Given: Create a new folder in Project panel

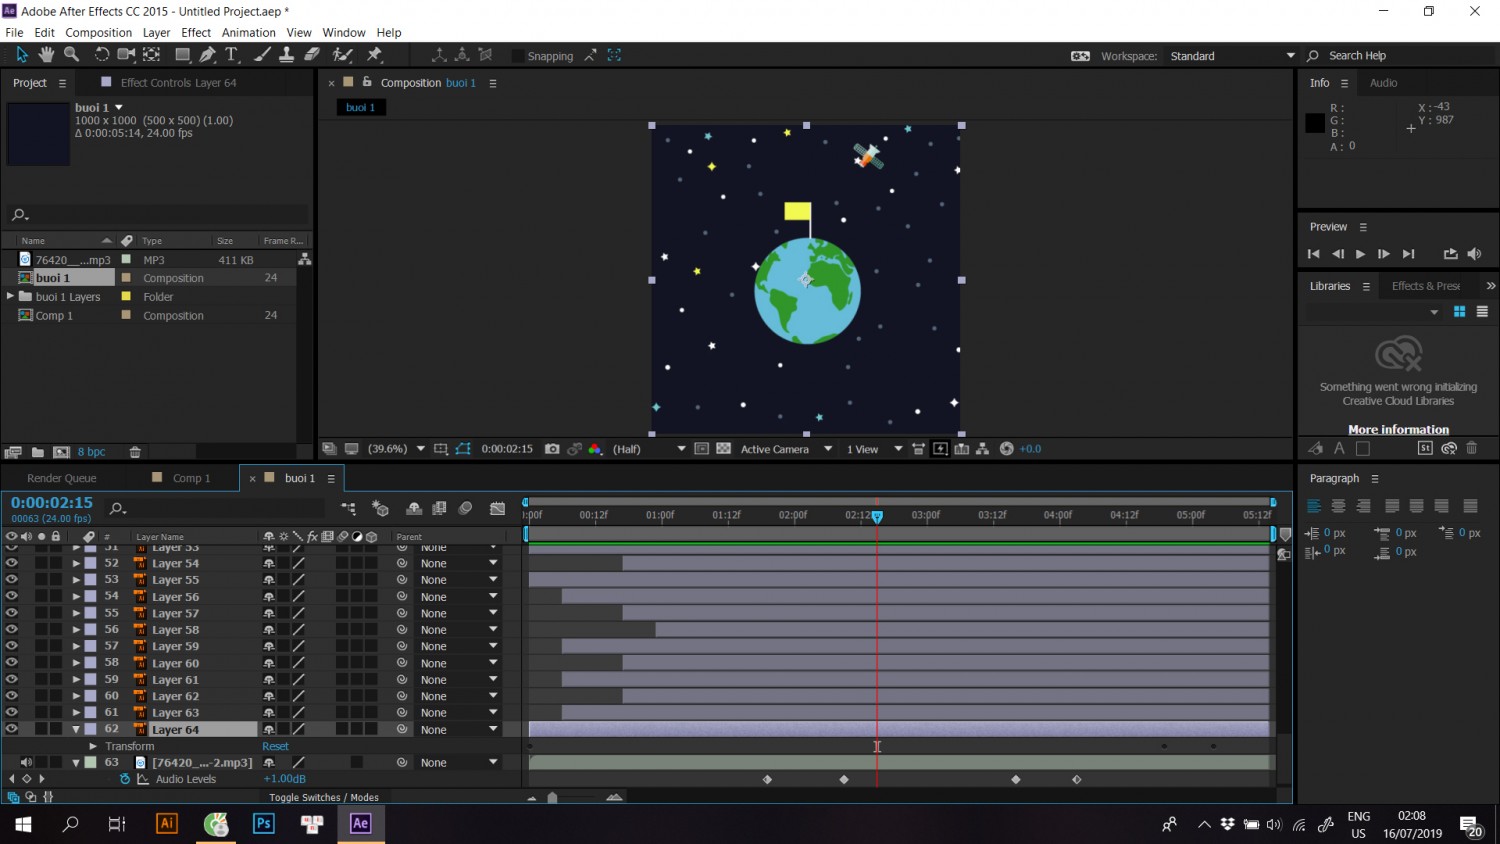Looking at the screenshot, I should (x=38, y=452).
